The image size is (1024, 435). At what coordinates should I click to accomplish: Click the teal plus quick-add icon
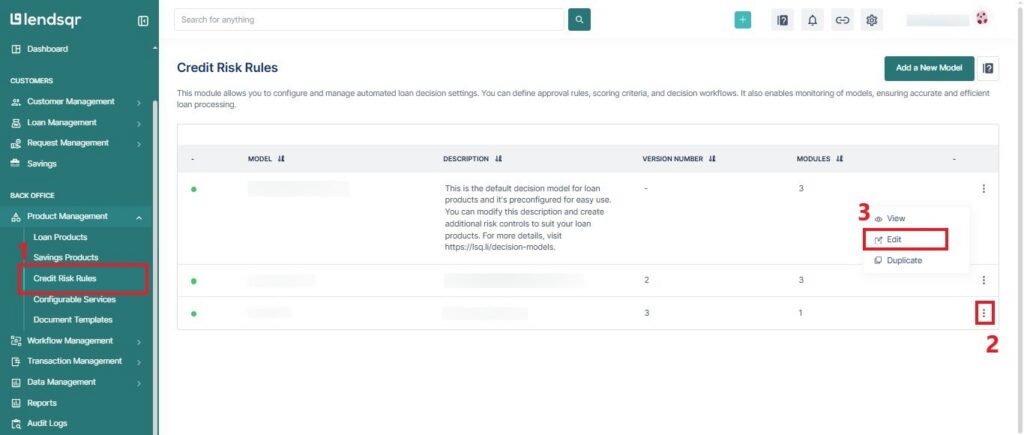pyautogui.click(x=743, y=20)
